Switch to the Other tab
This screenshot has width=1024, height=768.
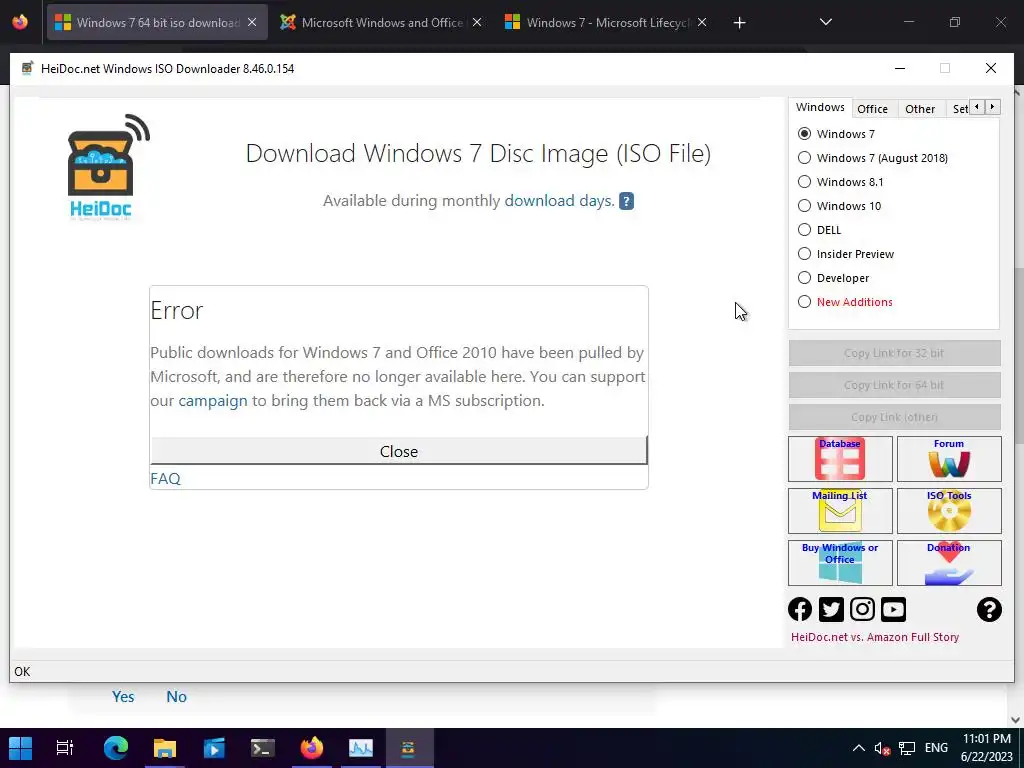(x=920, y=108)
